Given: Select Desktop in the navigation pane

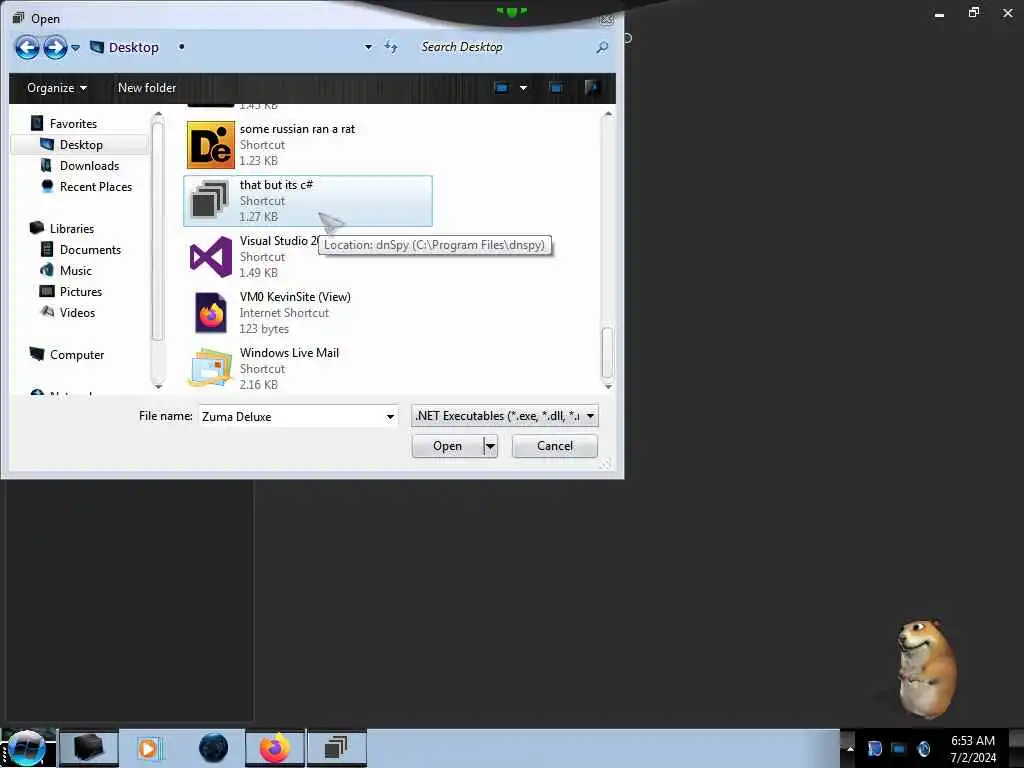Looking at the screenshot, I should point(81,144).
